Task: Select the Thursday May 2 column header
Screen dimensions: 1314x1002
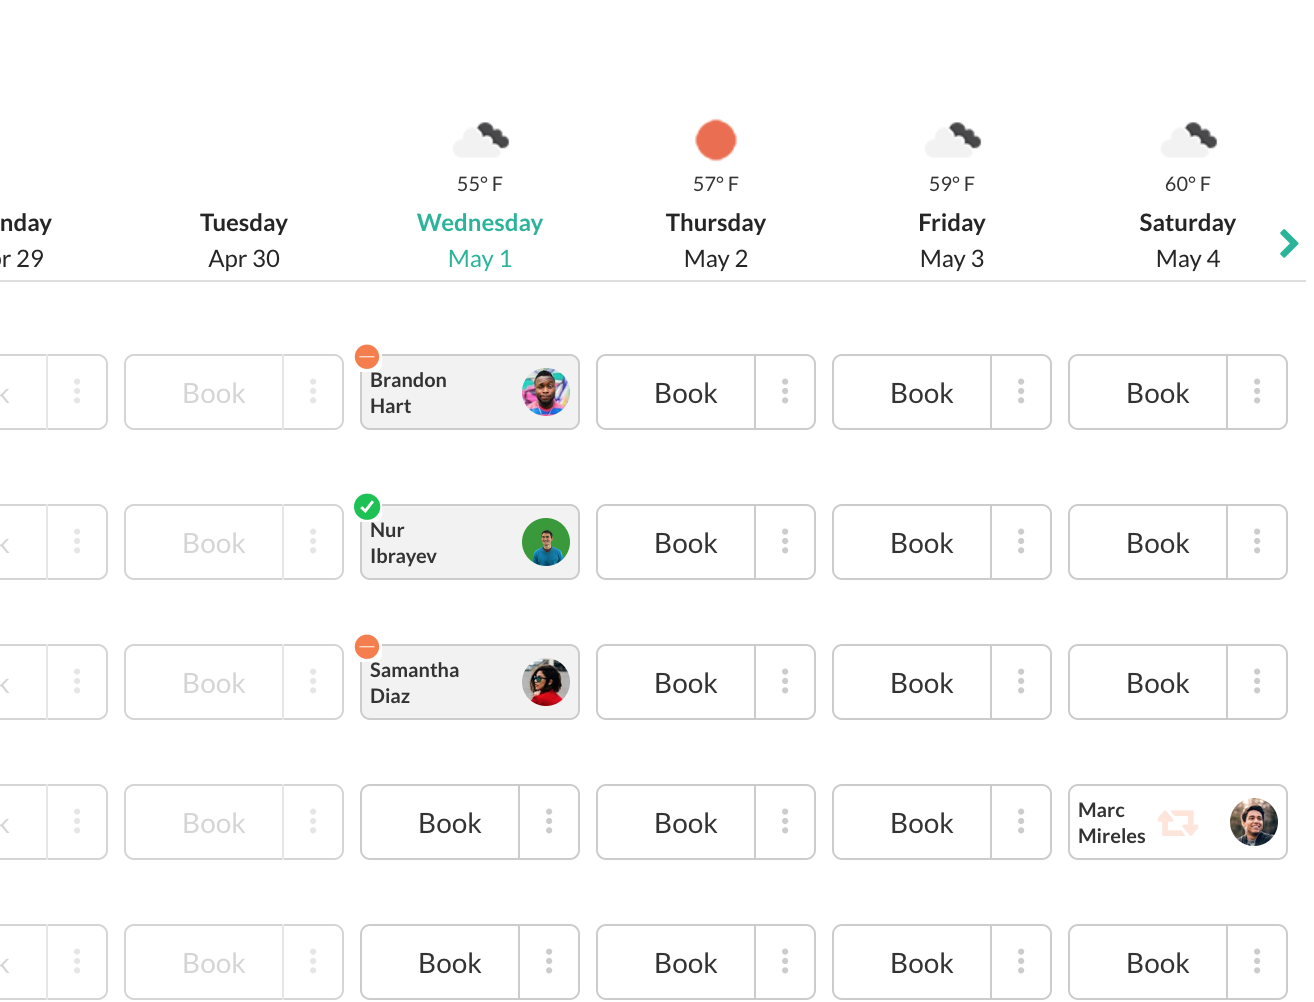Action: [x=716, y=240]
